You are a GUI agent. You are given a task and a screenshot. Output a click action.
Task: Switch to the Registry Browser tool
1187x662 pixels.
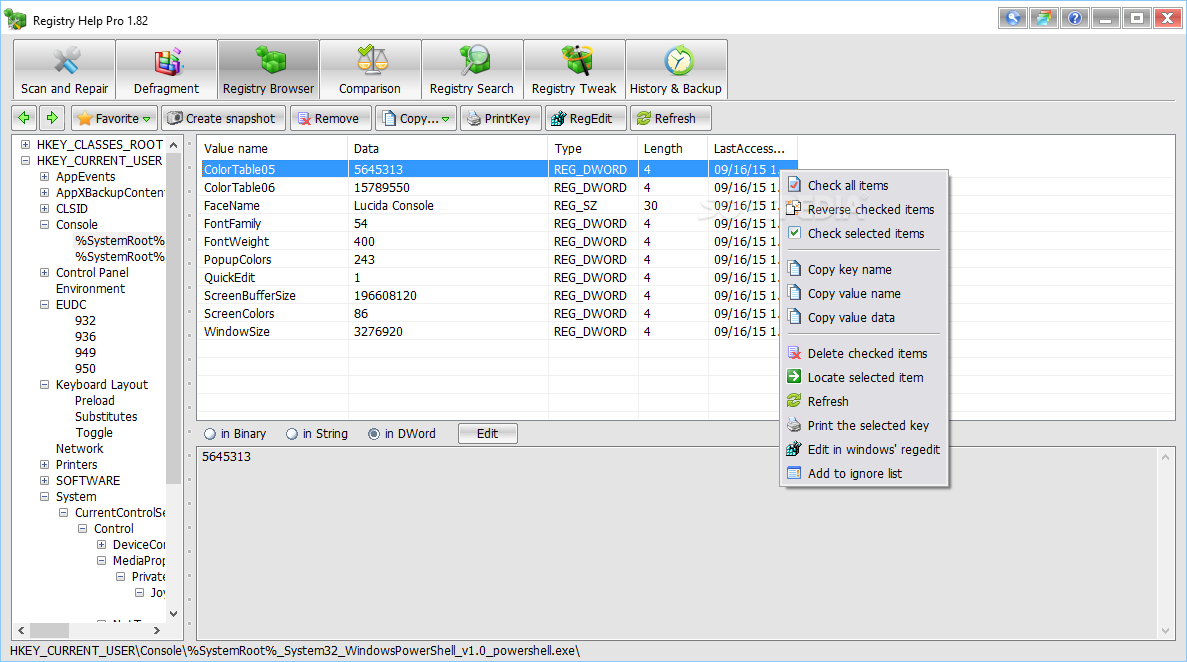(x=268, y=70)
